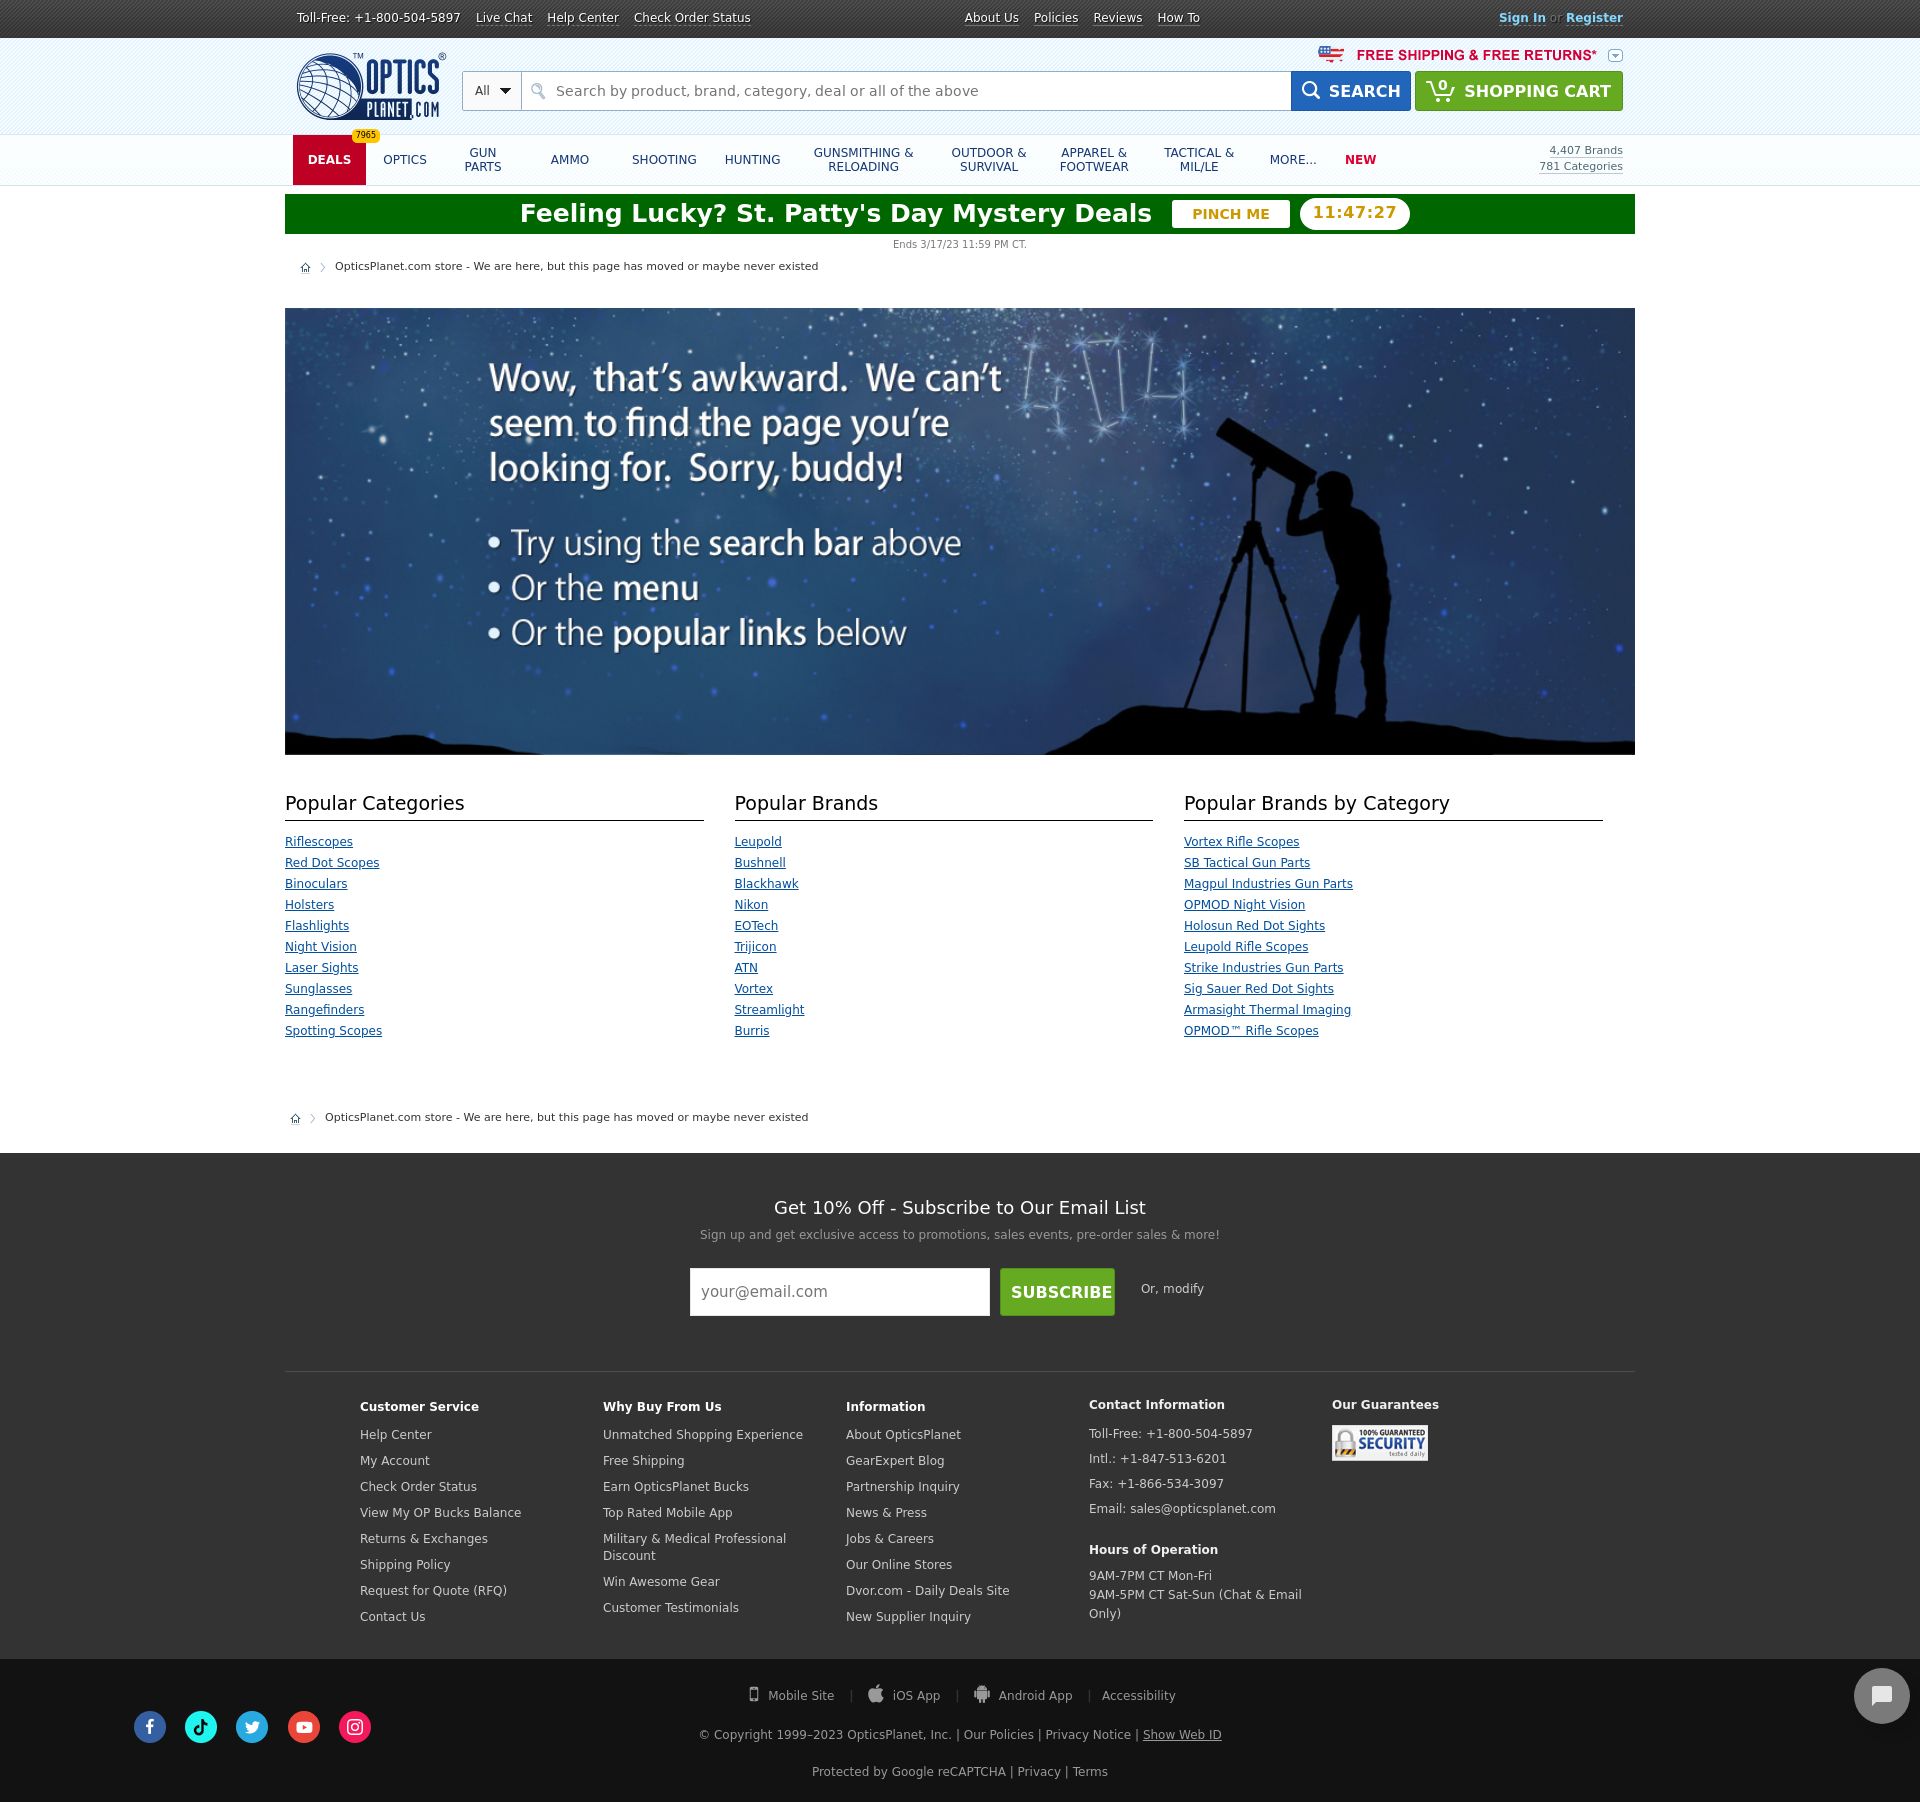Click the PINCH ME button

(1231, 214)
